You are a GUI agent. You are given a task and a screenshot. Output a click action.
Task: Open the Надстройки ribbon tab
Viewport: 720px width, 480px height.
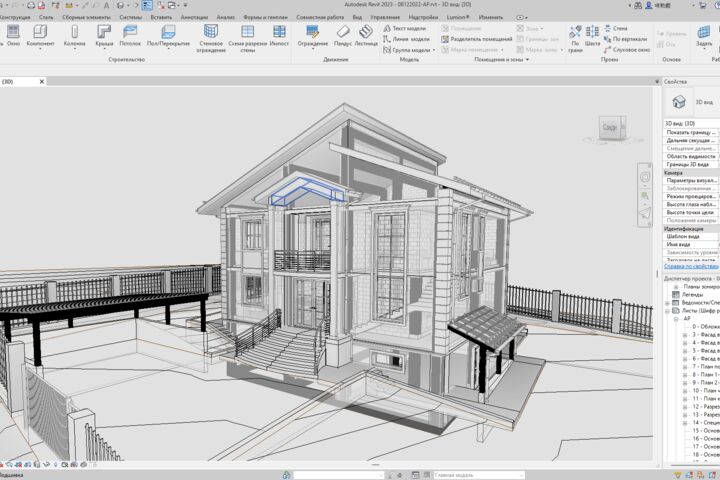[423, 17]
